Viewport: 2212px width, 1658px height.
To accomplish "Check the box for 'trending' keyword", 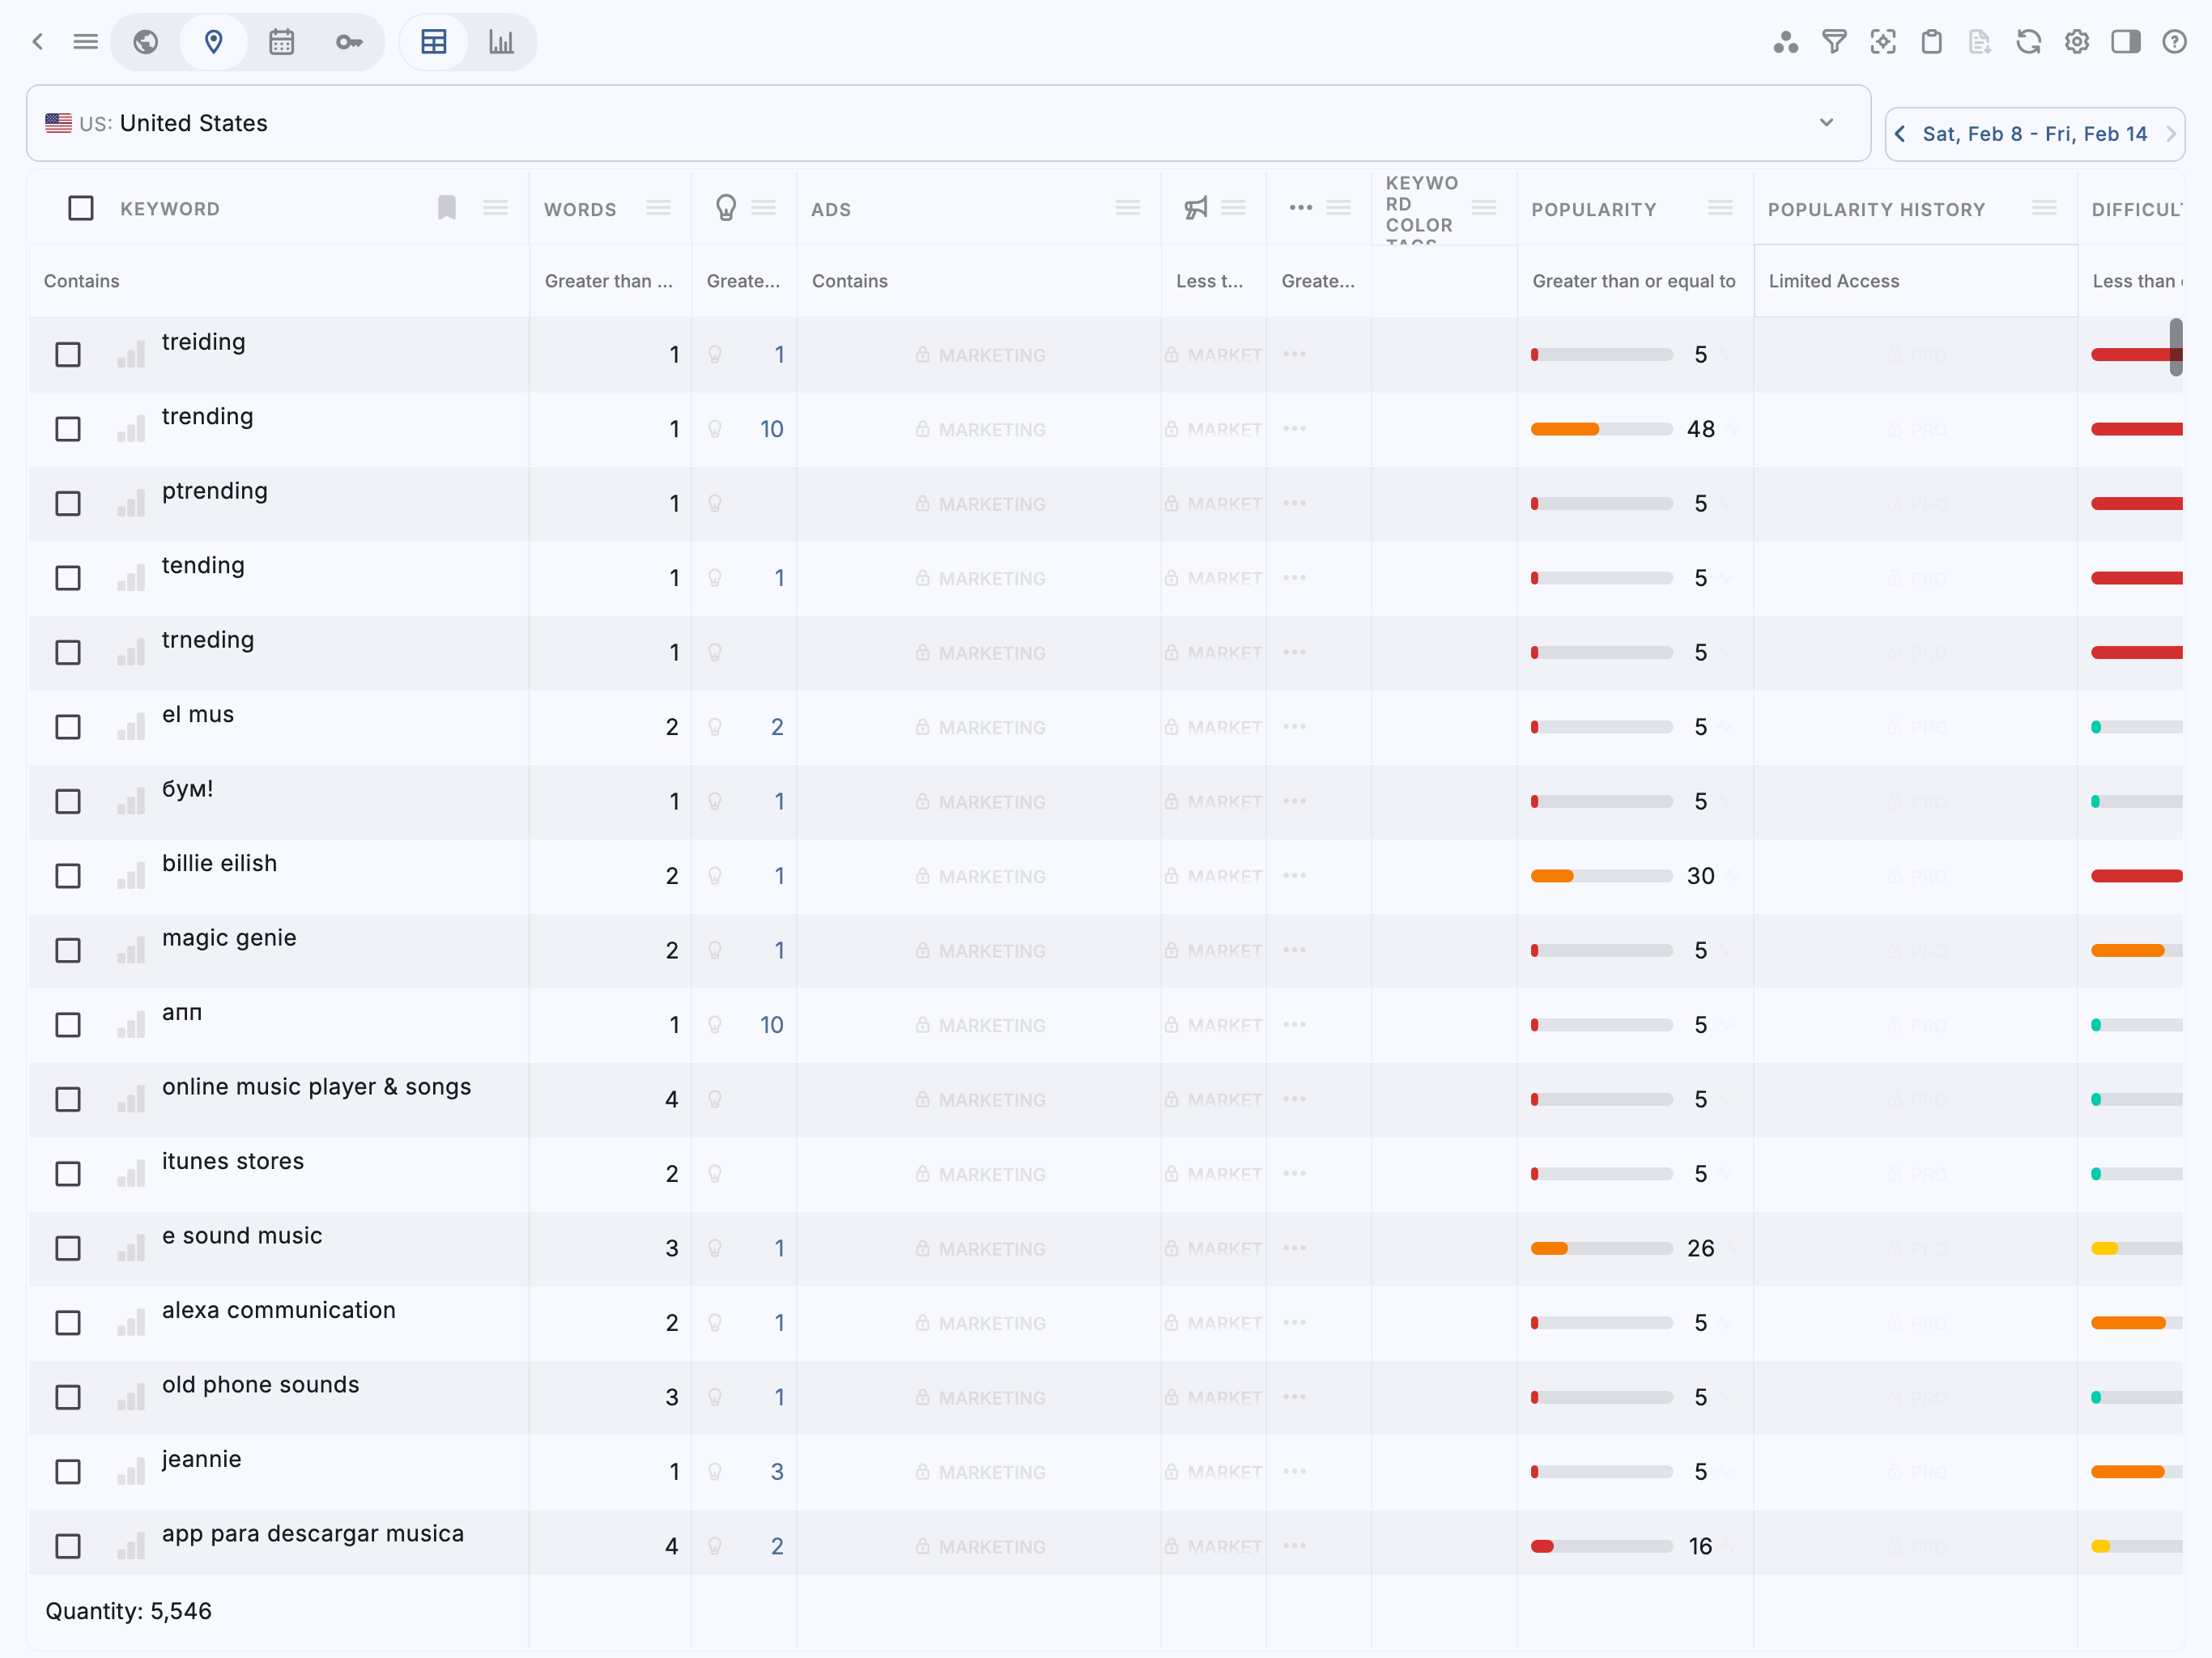I will click(x=68, y=429).
